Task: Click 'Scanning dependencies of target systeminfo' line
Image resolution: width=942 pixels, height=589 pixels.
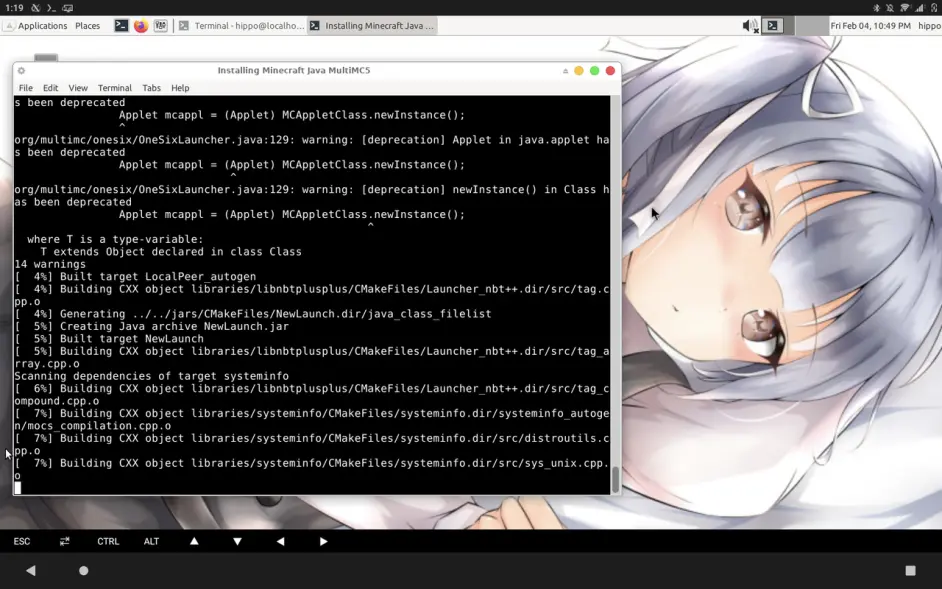Action: (x=151, y=376)
